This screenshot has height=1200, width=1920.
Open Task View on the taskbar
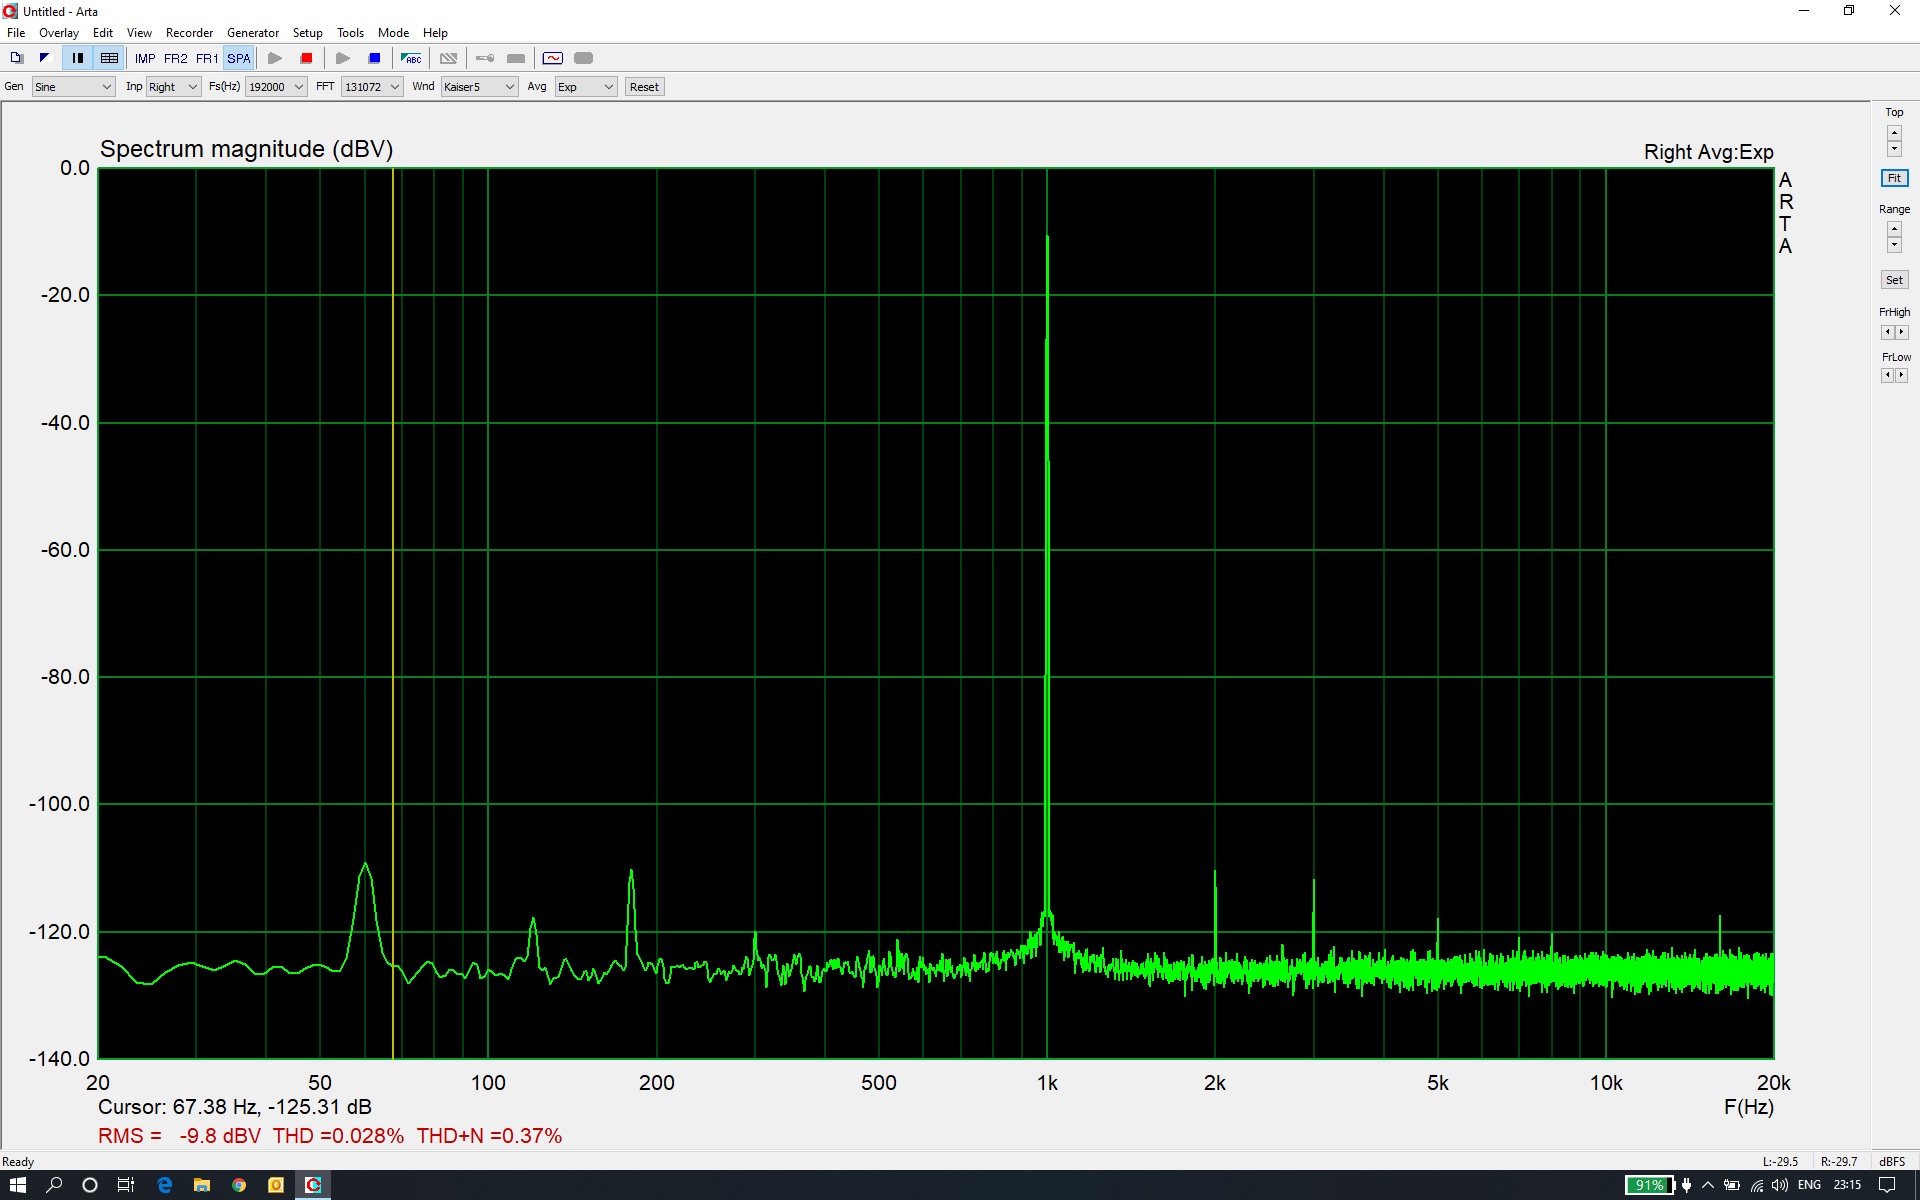click(x=125, y=1185)
